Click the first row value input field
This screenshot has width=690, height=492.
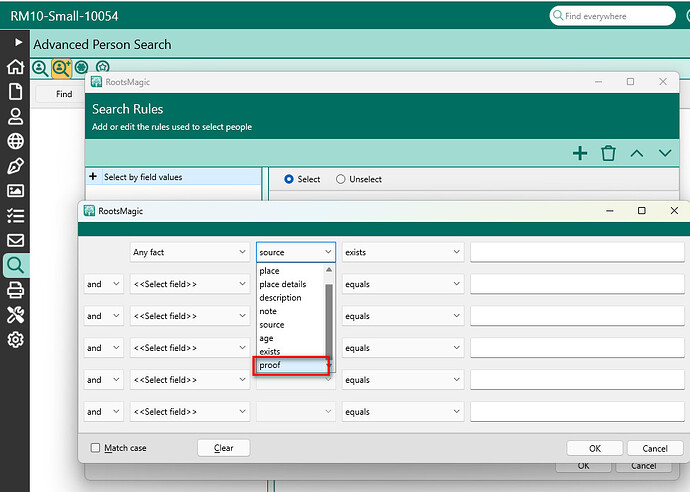(x=577, y=252)
